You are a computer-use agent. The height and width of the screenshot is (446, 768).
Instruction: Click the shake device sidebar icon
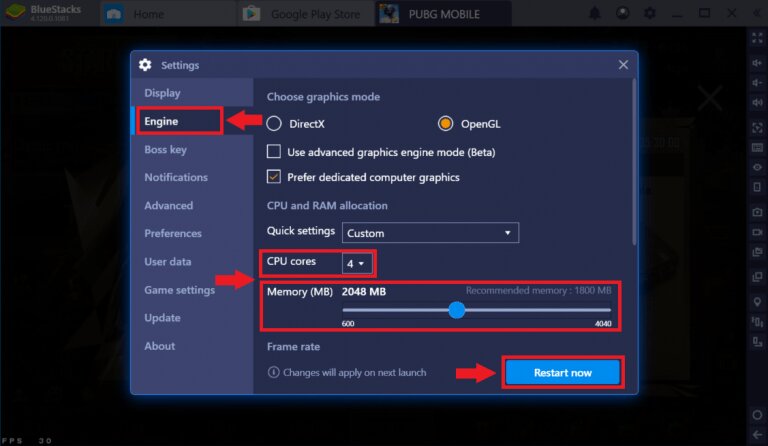[757, 322]
